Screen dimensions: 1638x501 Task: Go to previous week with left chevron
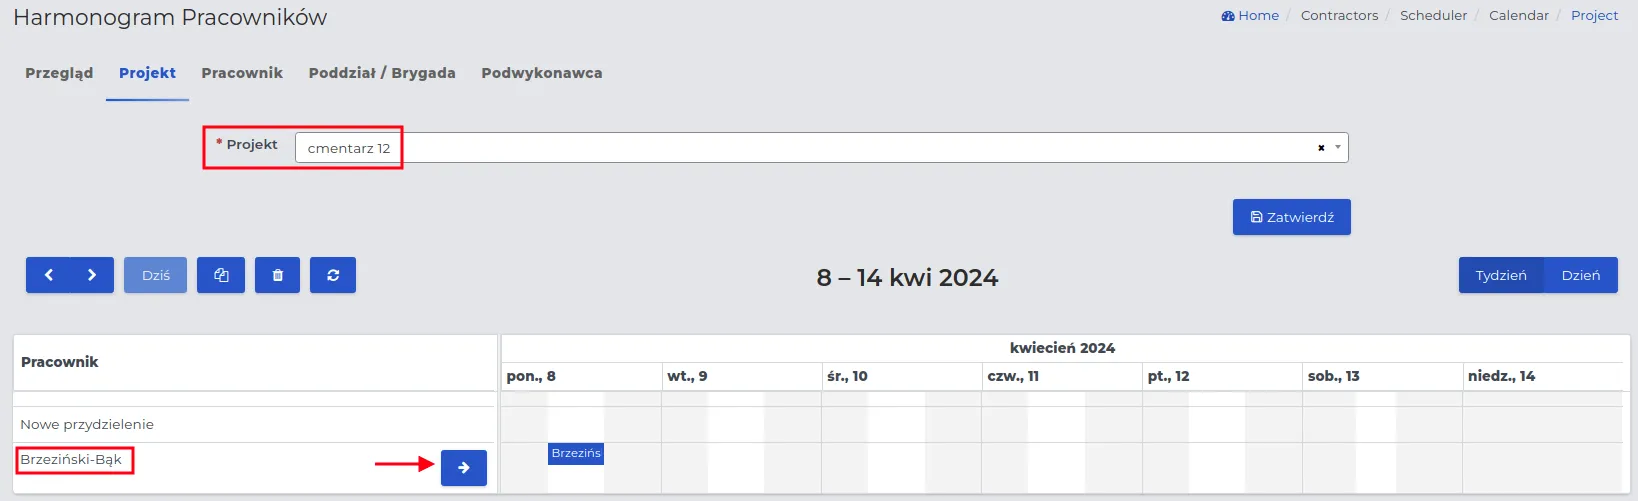point(48,275)
